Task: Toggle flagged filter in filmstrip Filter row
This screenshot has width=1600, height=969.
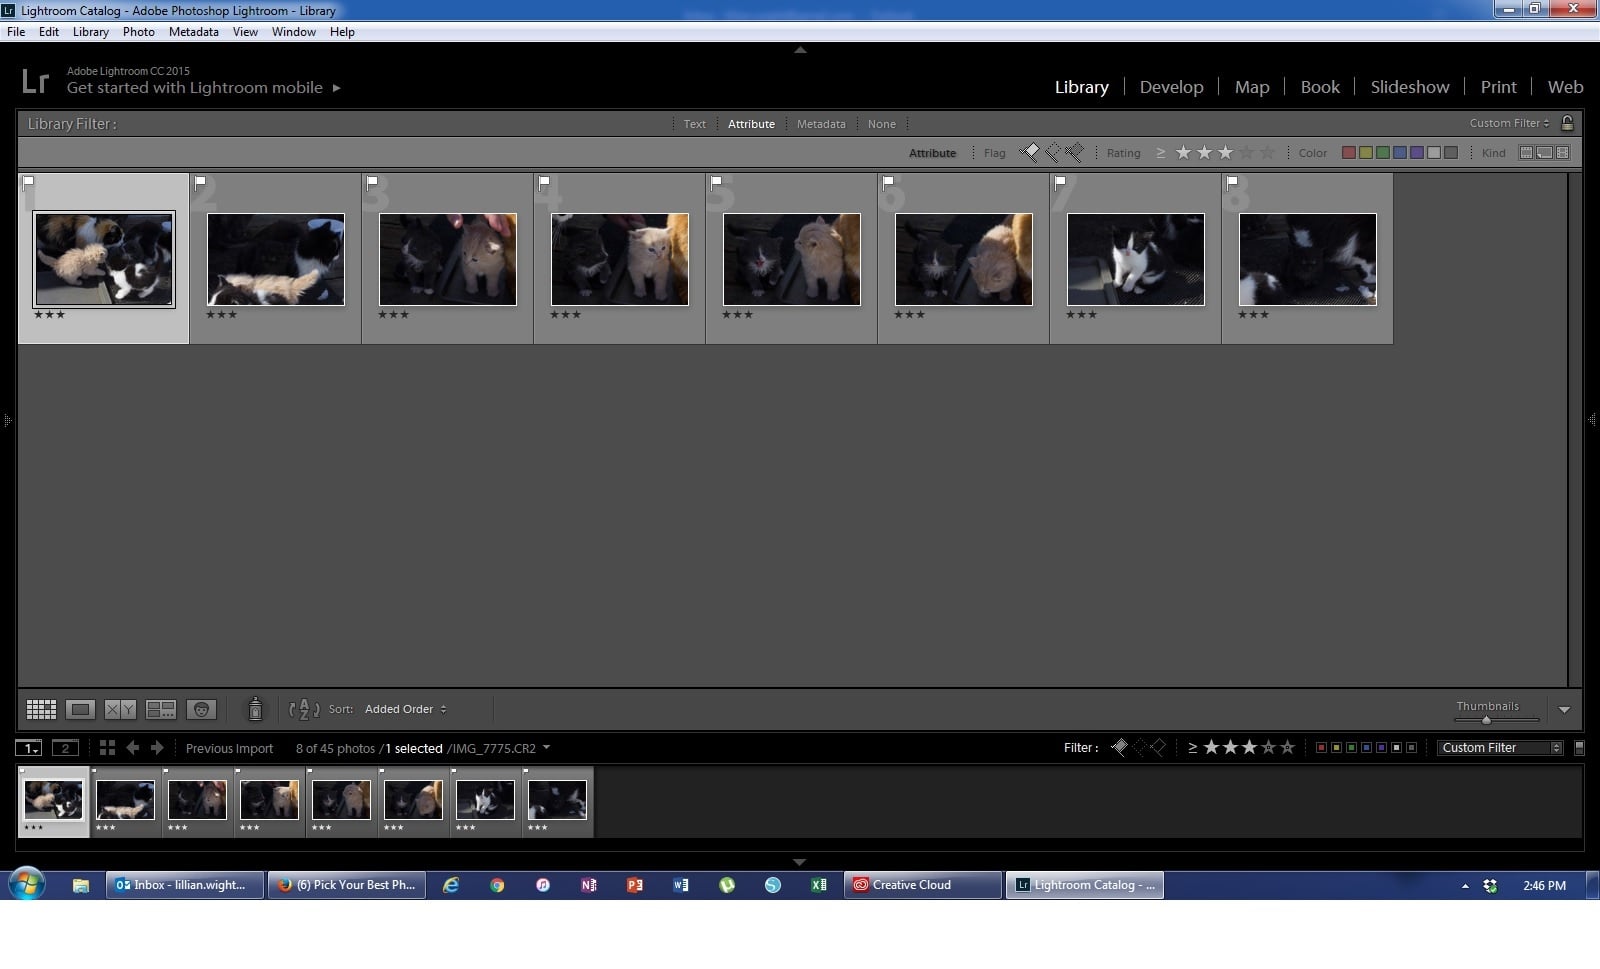Action: click(x=1119, y=747)
